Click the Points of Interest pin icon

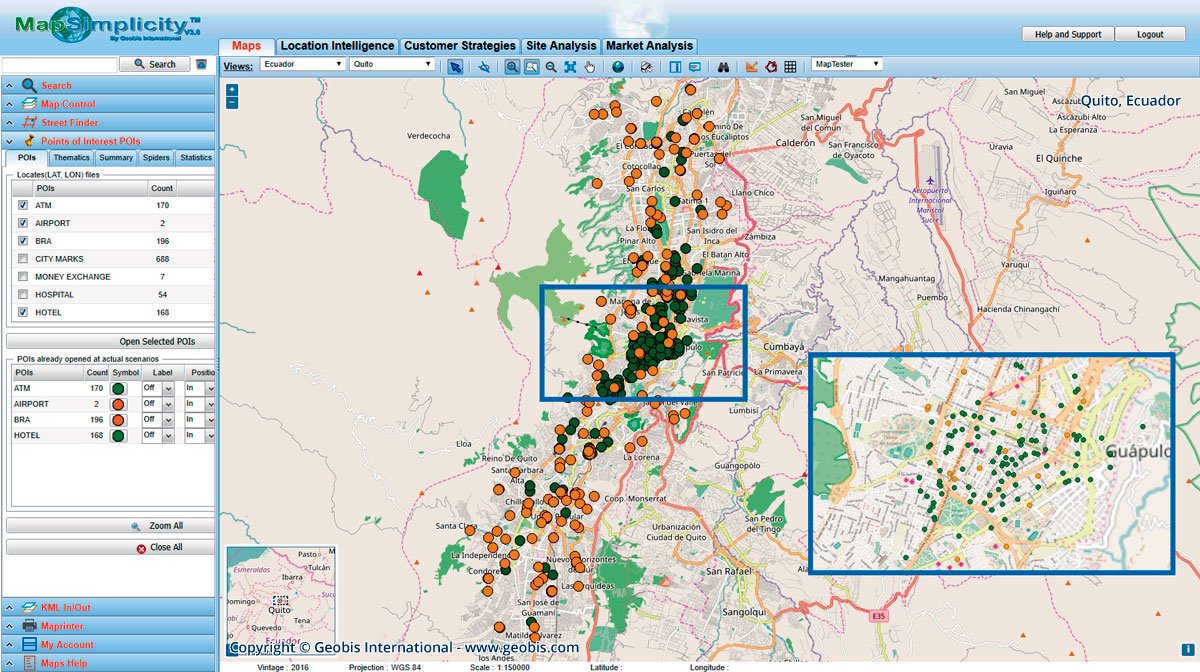point(29,141)
